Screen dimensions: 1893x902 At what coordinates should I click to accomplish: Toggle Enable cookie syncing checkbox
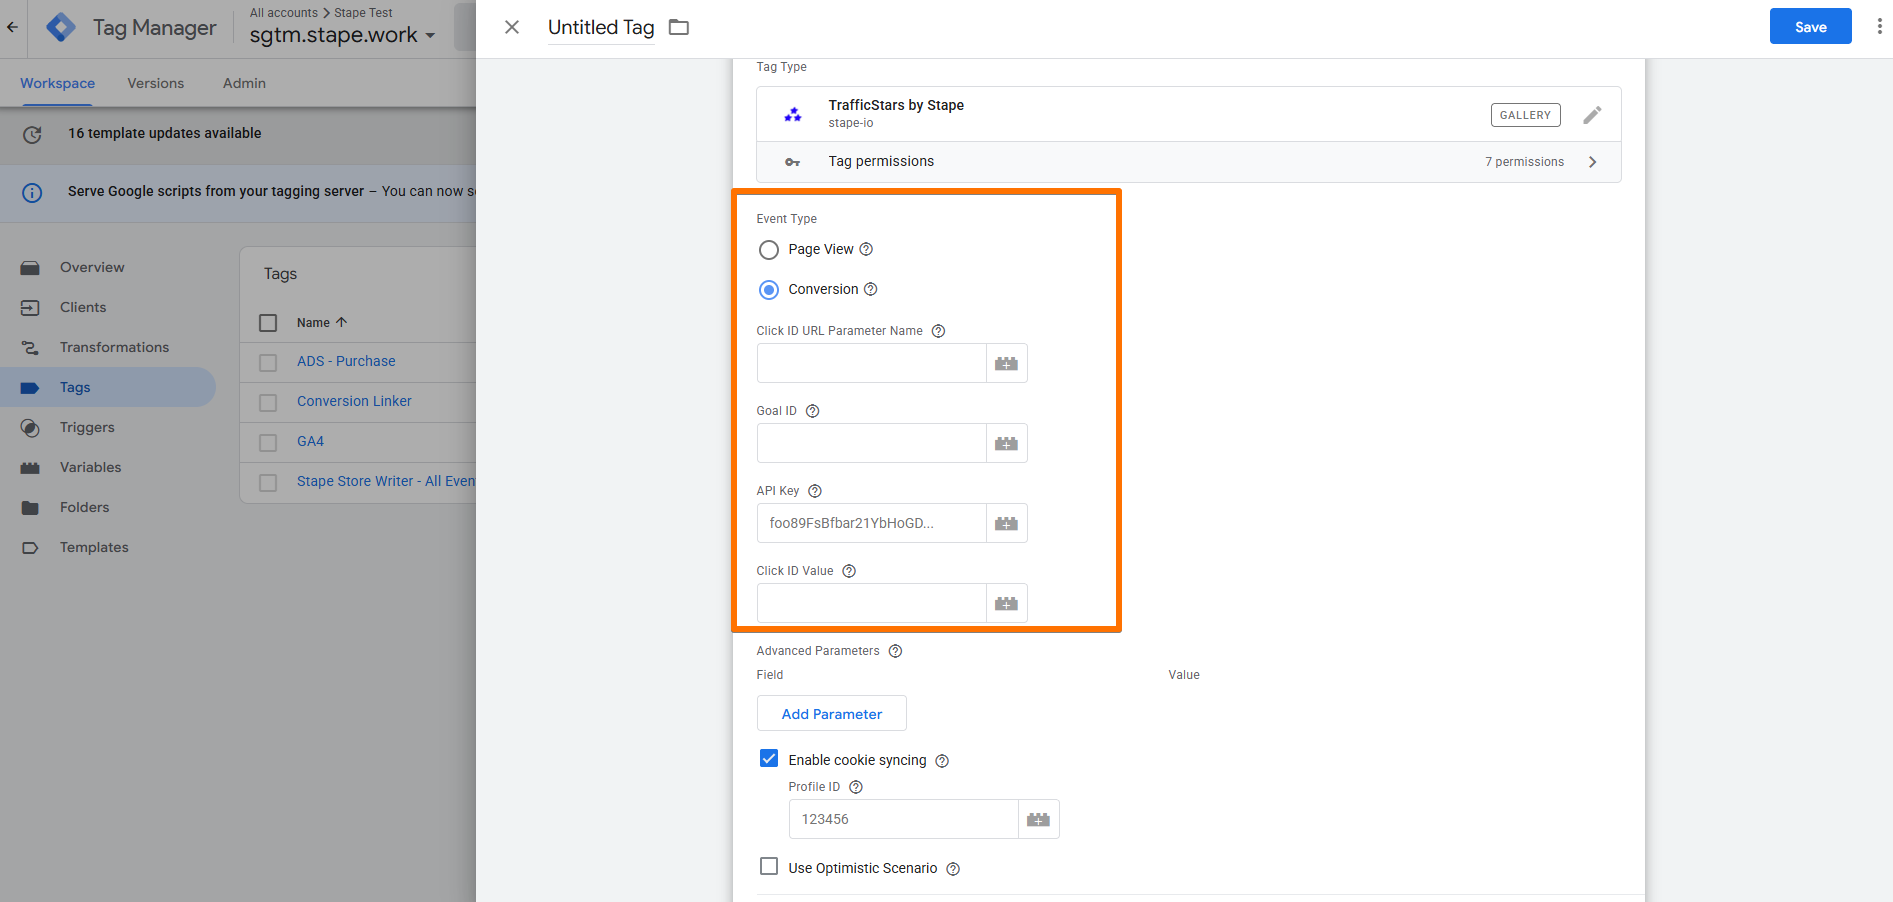768,759
